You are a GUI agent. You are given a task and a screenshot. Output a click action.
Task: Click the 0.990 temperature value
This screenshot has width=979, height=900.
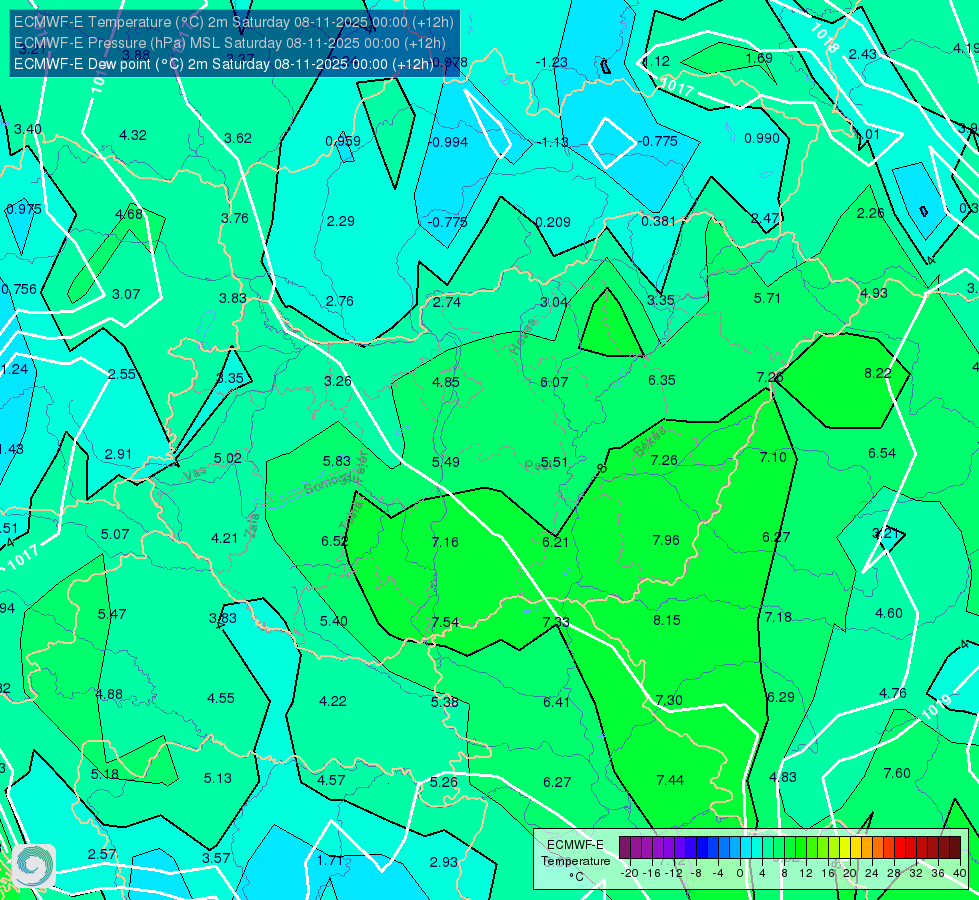tap(762, 138)
